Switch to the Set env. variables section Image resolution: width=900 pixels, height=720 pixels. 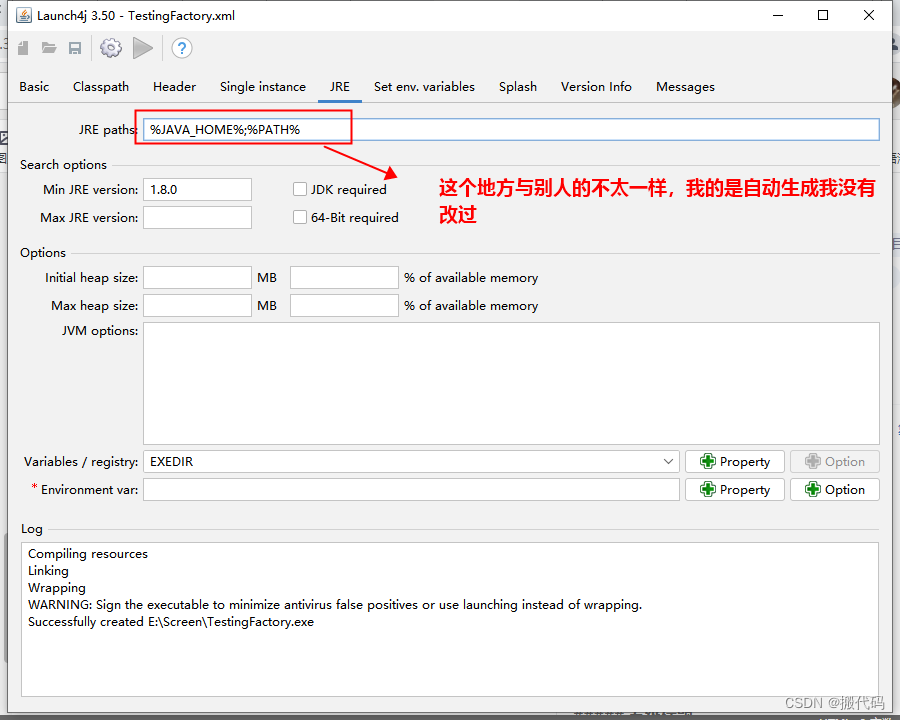point(424,87)
